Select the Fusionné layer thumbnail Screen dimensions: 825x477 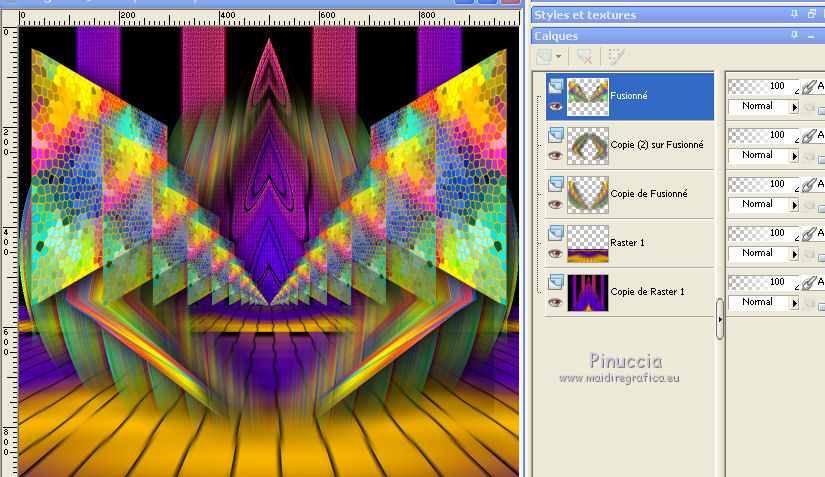coord(588,97)
